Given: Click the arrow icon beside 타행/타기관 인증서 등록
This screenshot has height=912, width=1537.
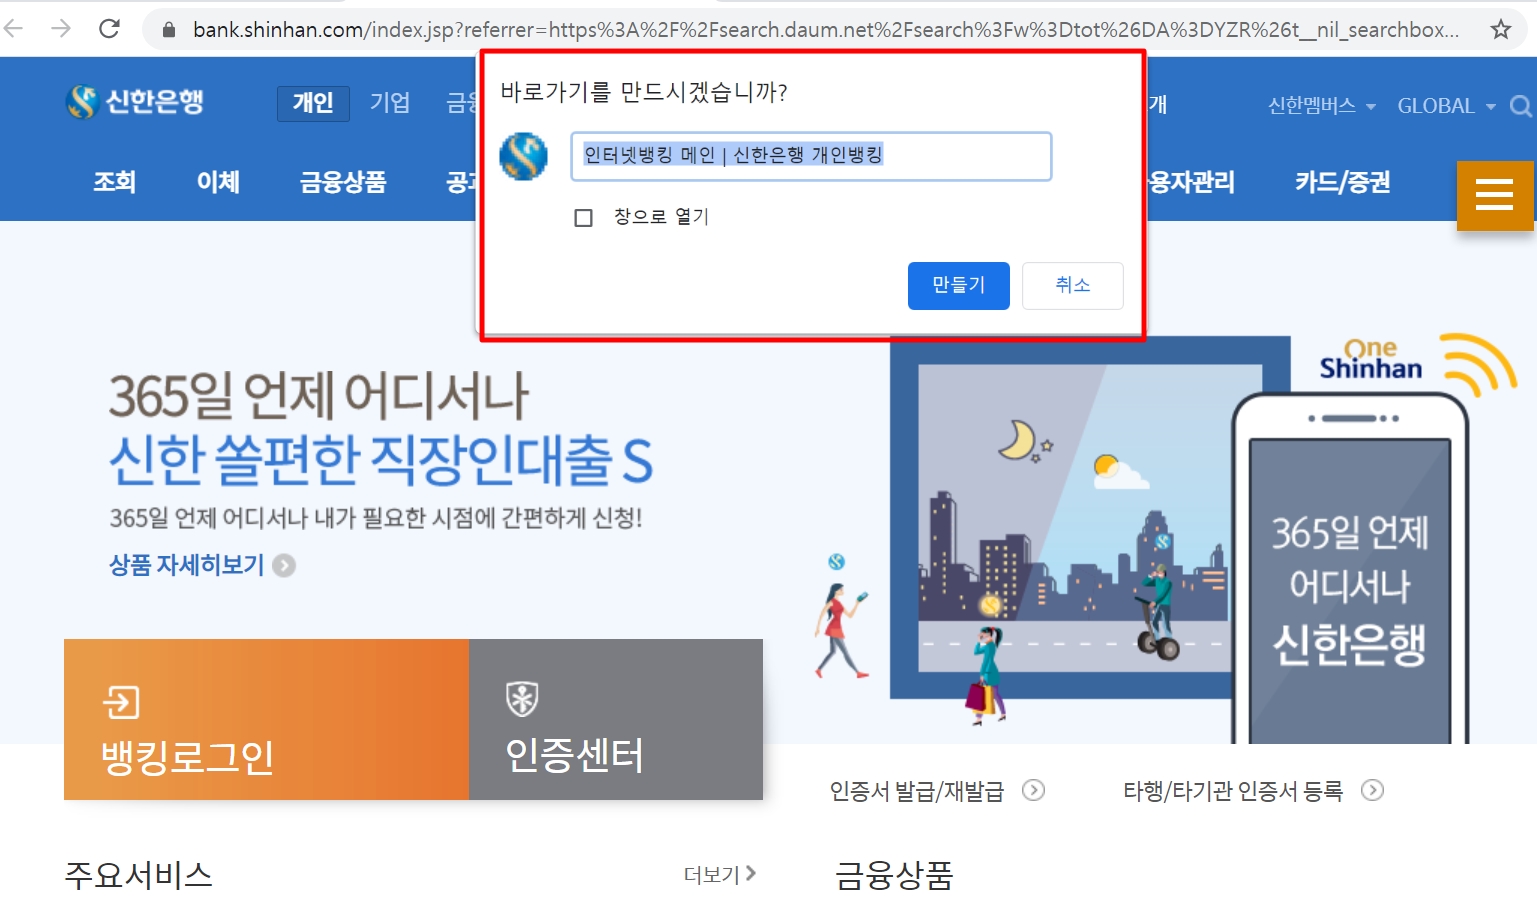Looking at the screenshot, I should (1373, 790).
